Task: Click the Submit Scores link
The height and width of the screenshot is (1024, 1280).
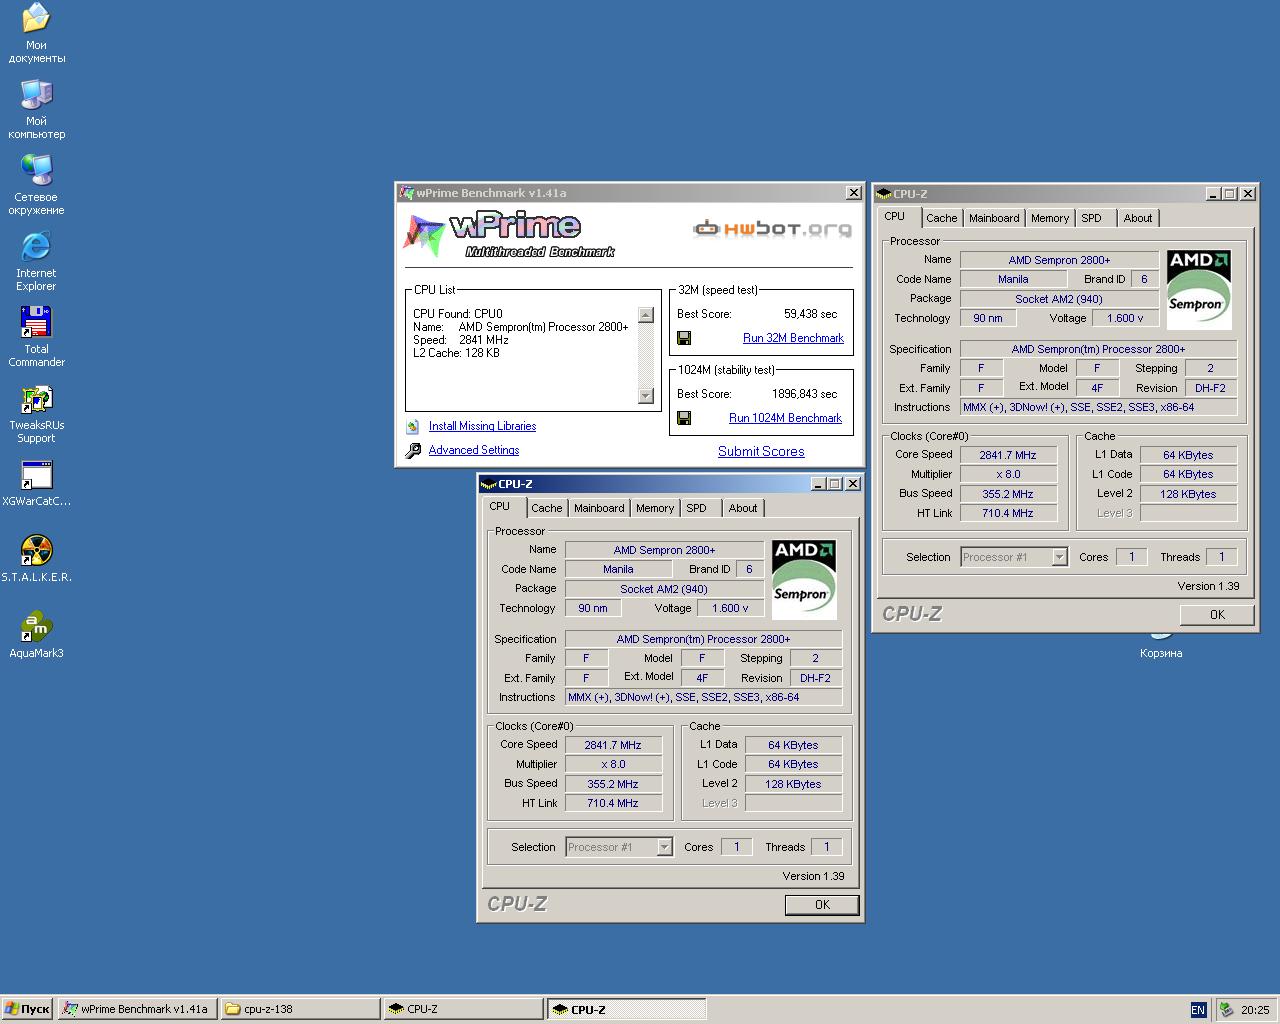Action: [761, 451]
